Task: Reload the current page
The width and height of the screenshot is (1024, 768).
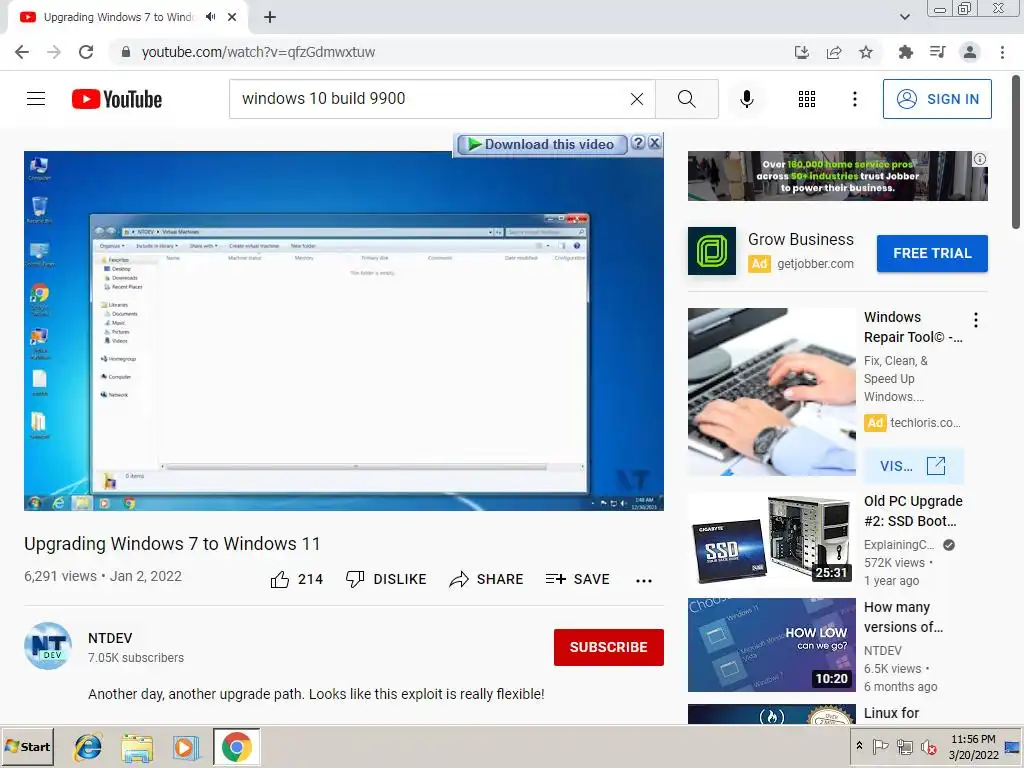Action: [86, 52]
